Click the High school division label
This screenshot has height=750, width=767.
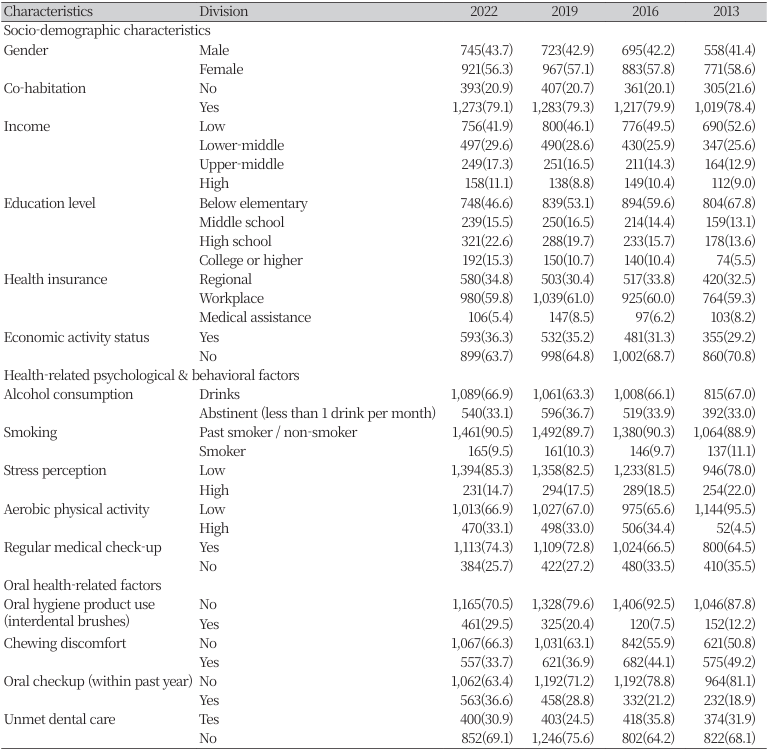tap(235, 241)
